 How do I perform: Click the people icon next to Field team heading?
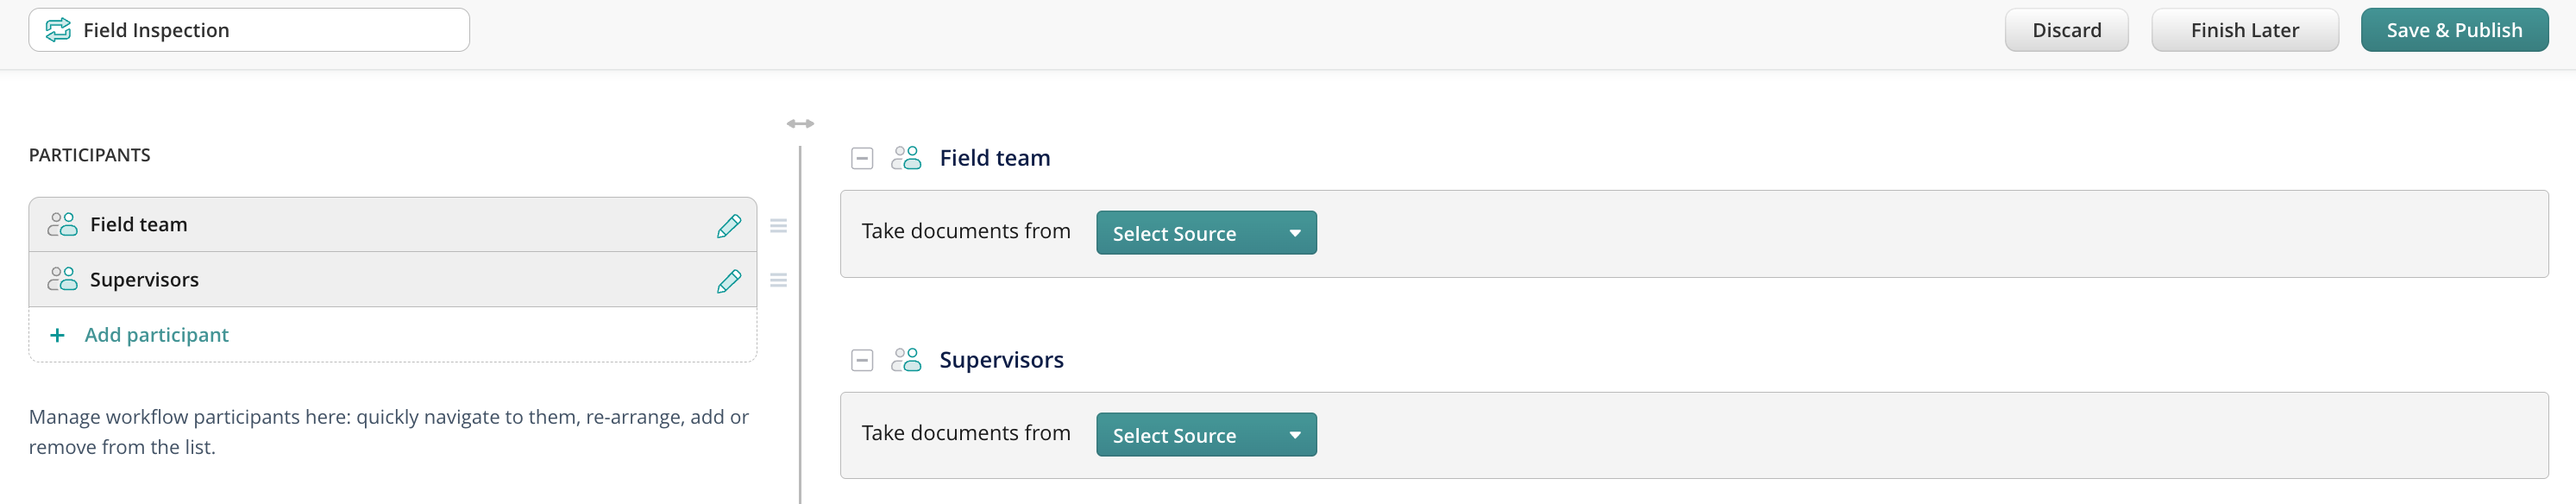[x=906, y=158]
